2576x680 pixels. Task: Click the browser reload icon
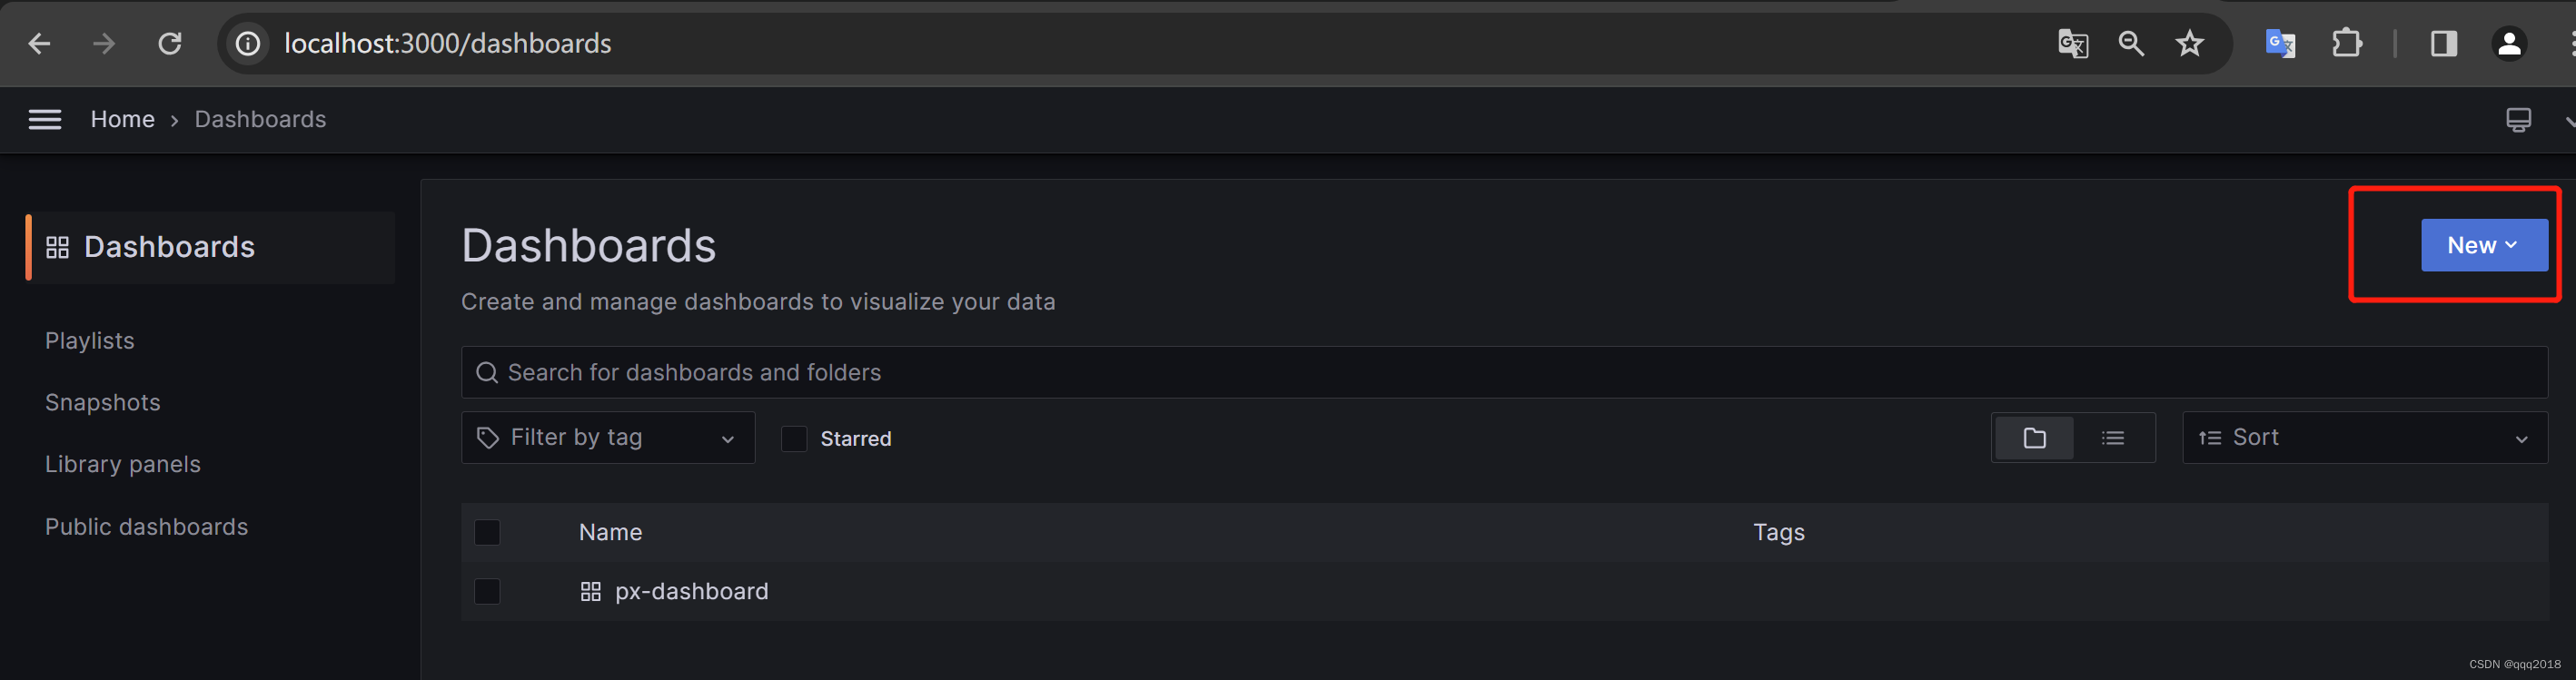[x=171, y=44]
